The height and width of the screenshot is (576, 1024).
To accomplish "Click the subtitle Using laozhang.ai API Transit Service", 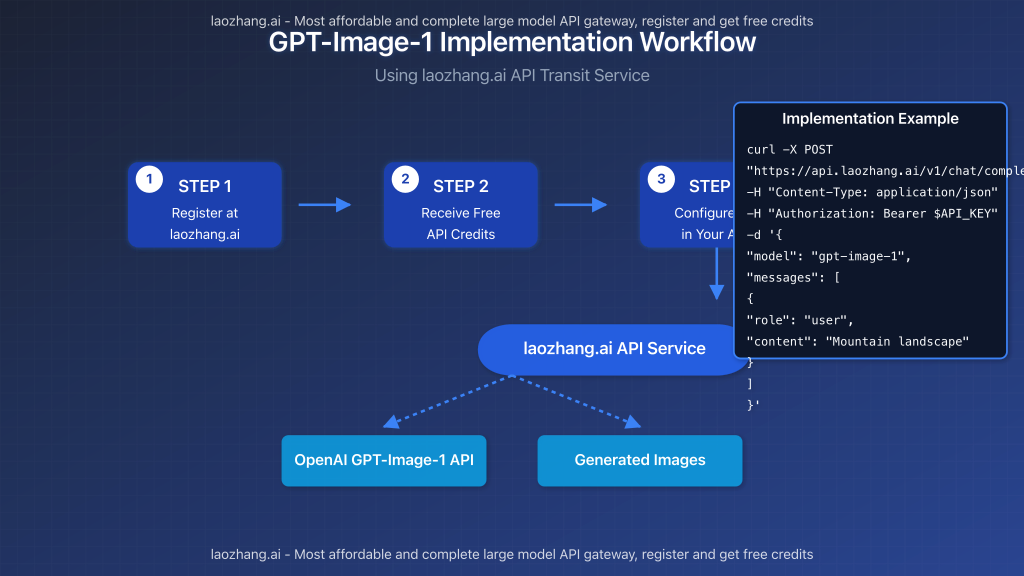I will pyautogui.click(x=512, y=76).
